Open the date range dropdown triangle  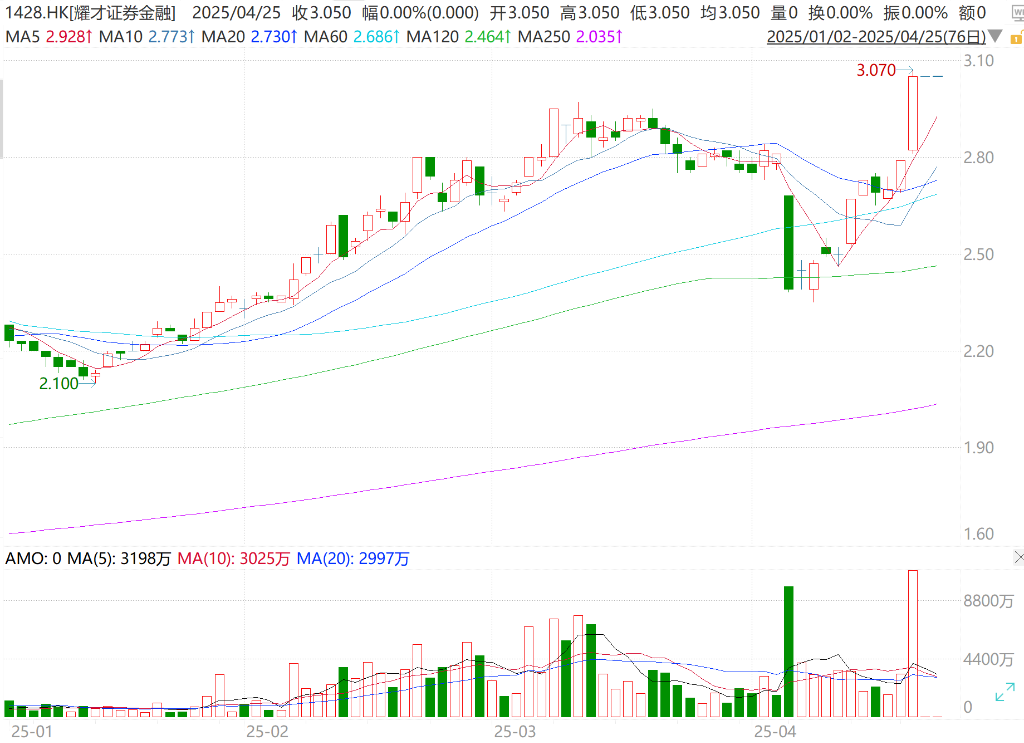995,37
